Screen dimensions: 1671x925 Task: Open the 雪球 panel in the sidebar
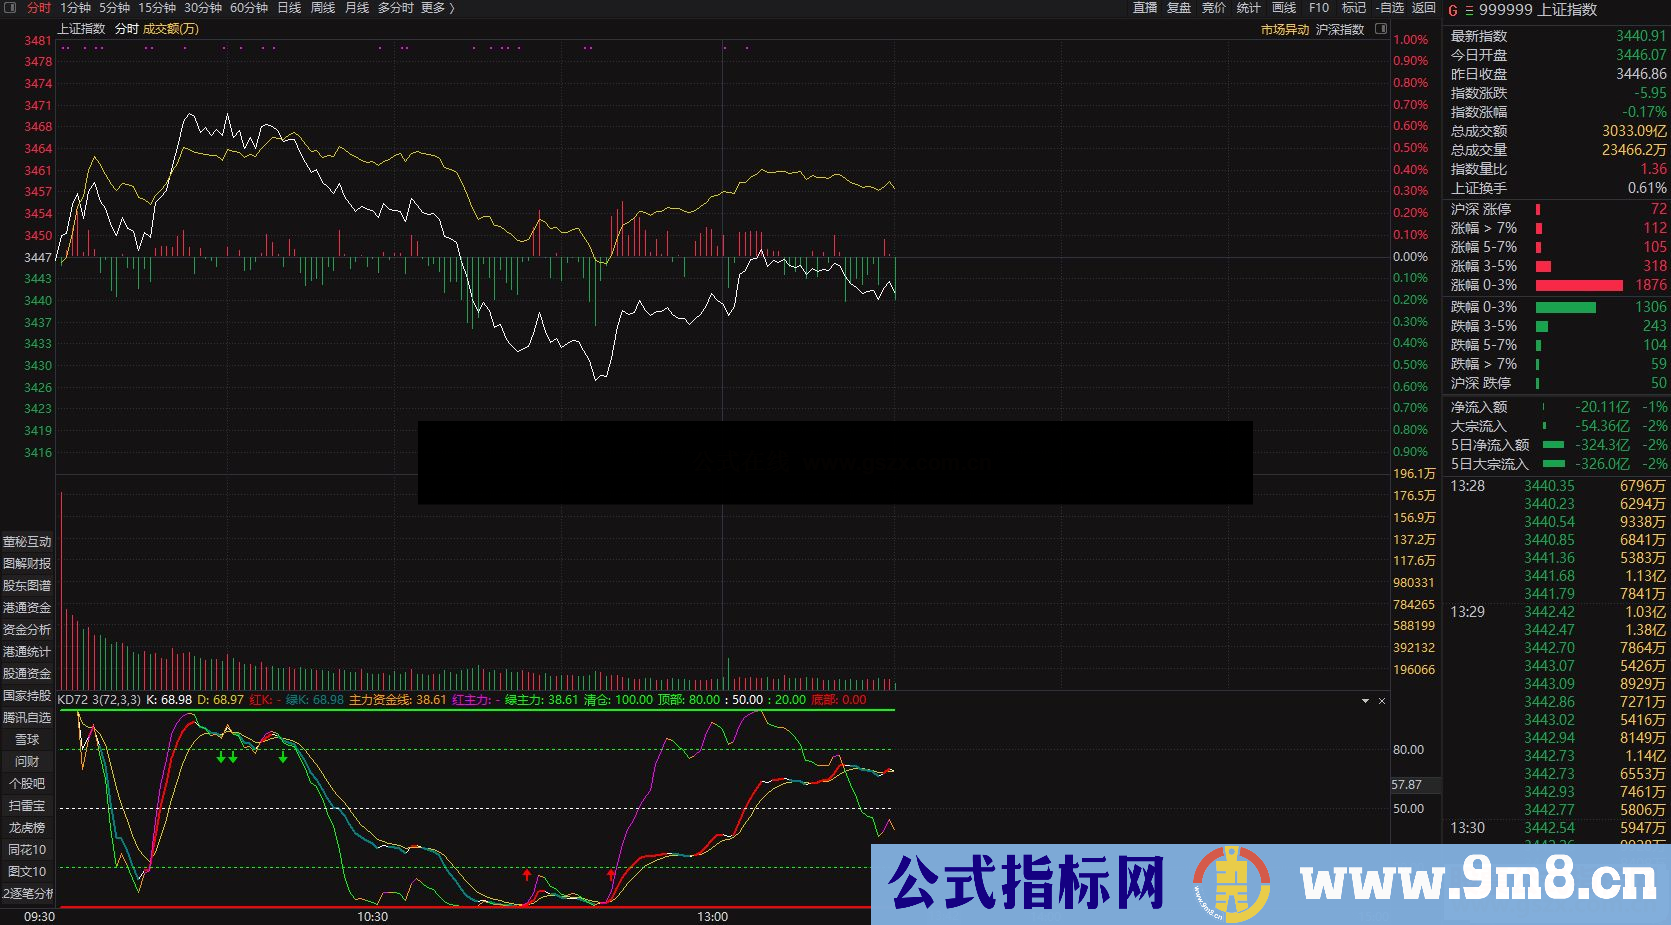[x=27, y=739]
